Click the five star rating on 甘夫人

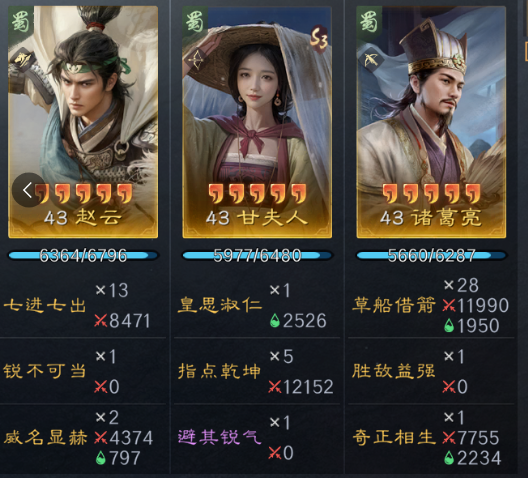coord(257,194)
